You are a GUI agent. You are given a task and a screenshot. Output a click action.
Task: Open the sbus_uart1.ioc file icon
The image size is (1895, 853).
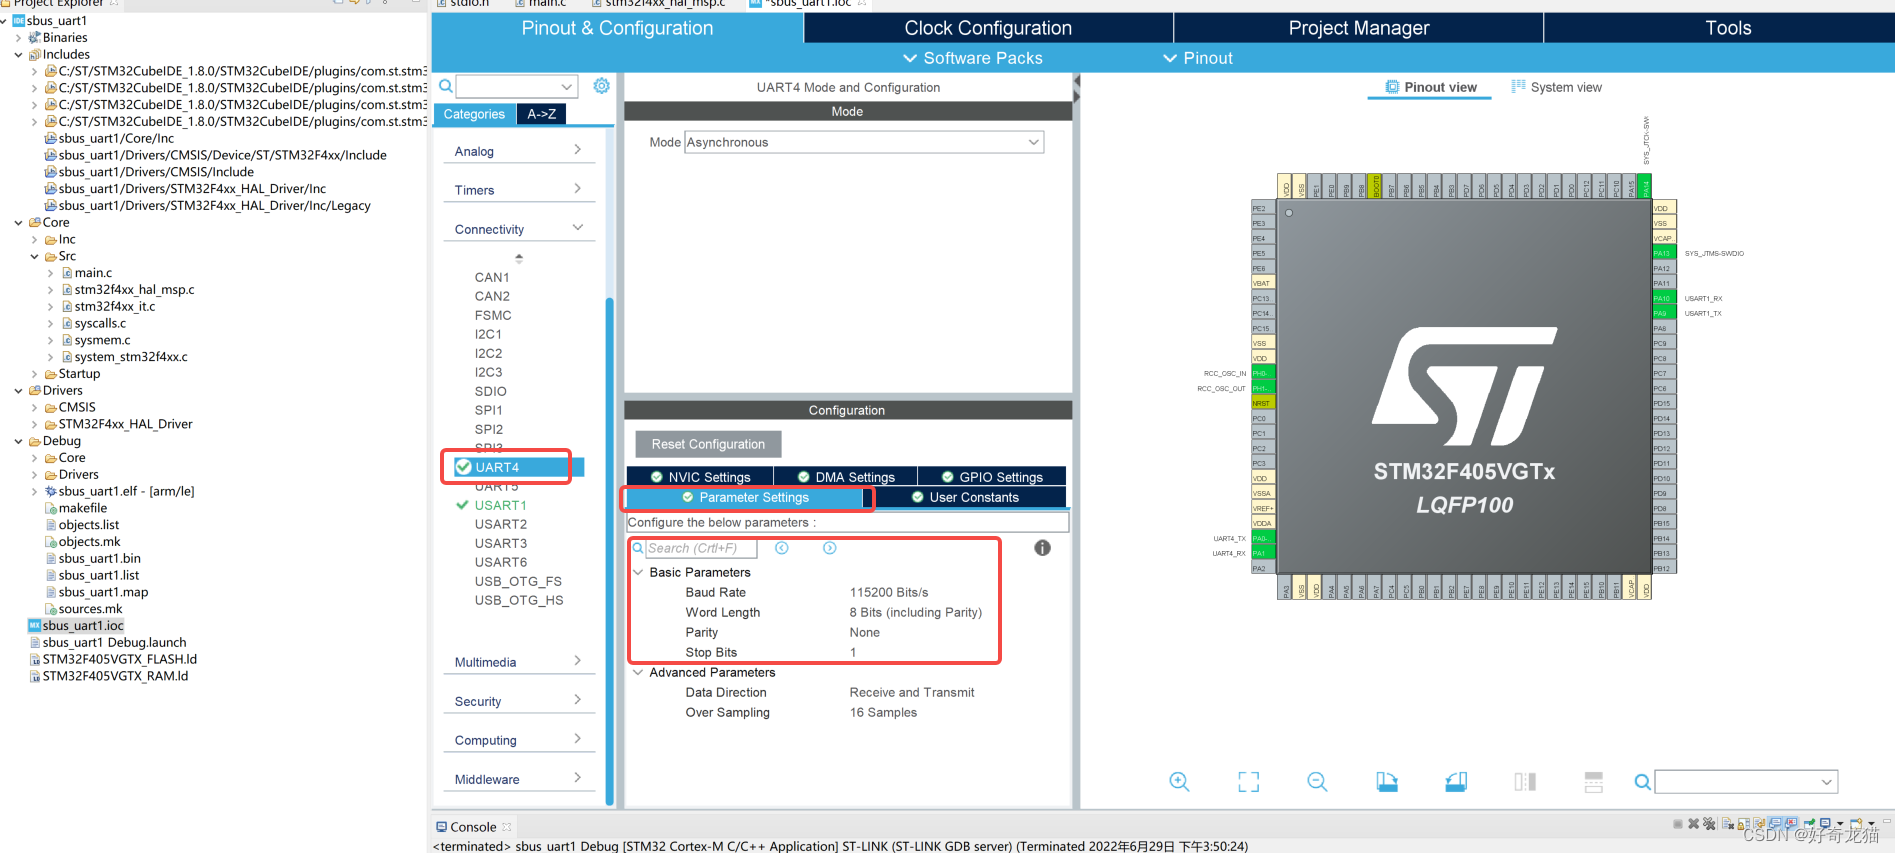[x=34, y=626]
